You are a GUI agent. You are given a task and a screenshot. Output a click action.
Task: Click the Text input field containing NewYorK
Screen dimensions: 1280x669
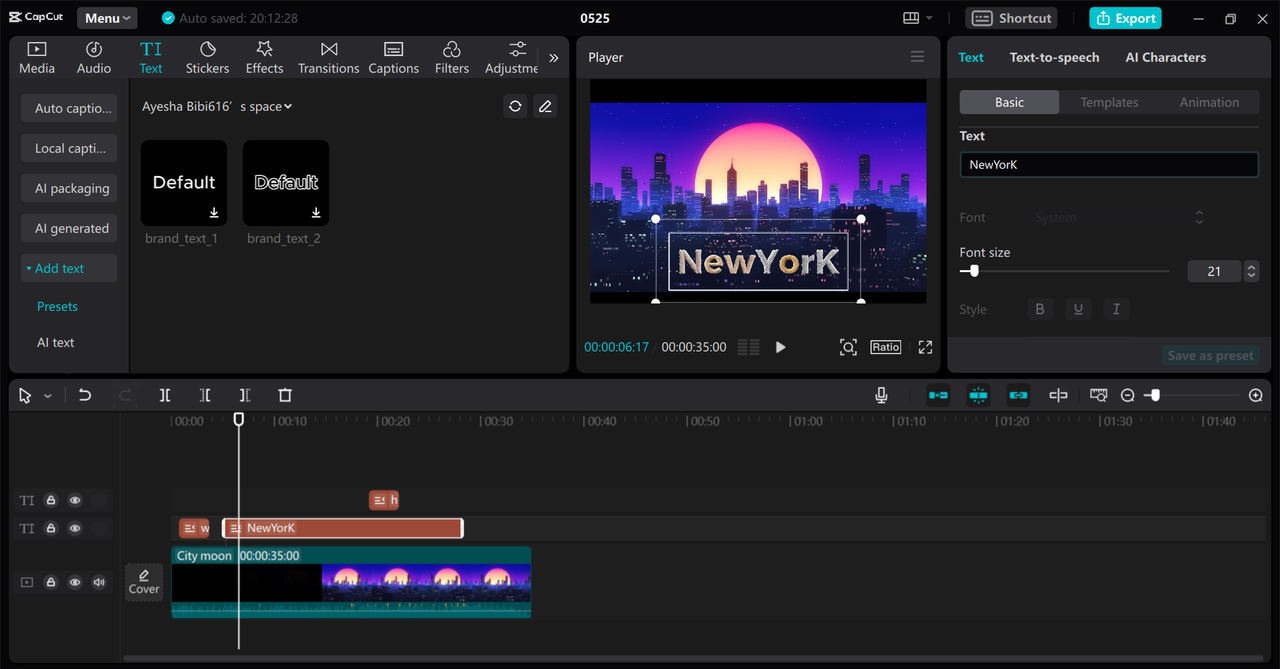click(1109, 165)
